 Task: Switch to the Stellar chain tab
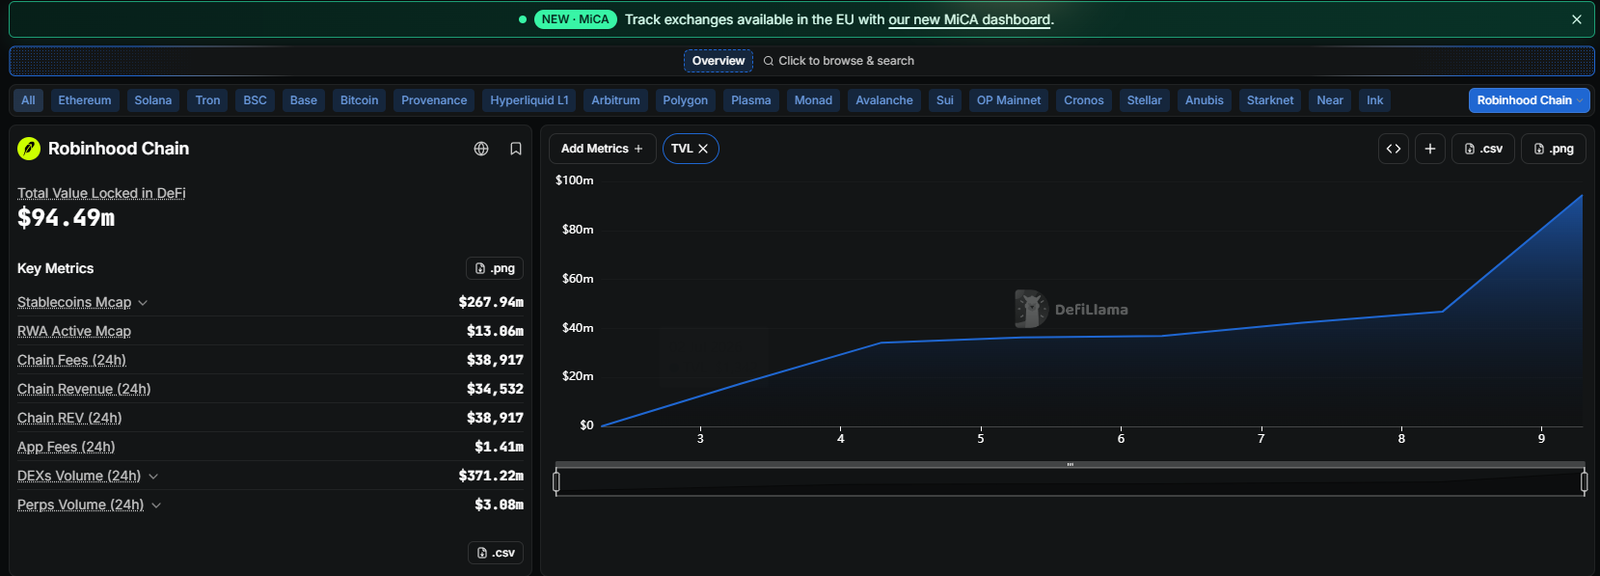coord(1144,100)
